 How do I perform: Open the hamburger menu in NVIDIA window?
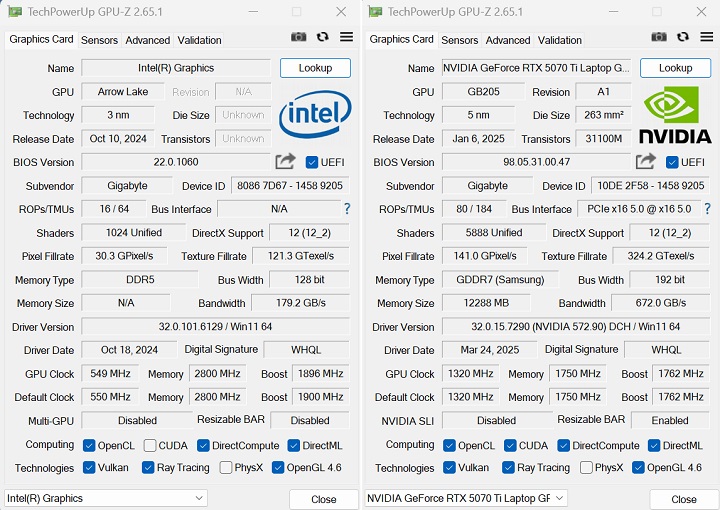[x=707, y=37]
